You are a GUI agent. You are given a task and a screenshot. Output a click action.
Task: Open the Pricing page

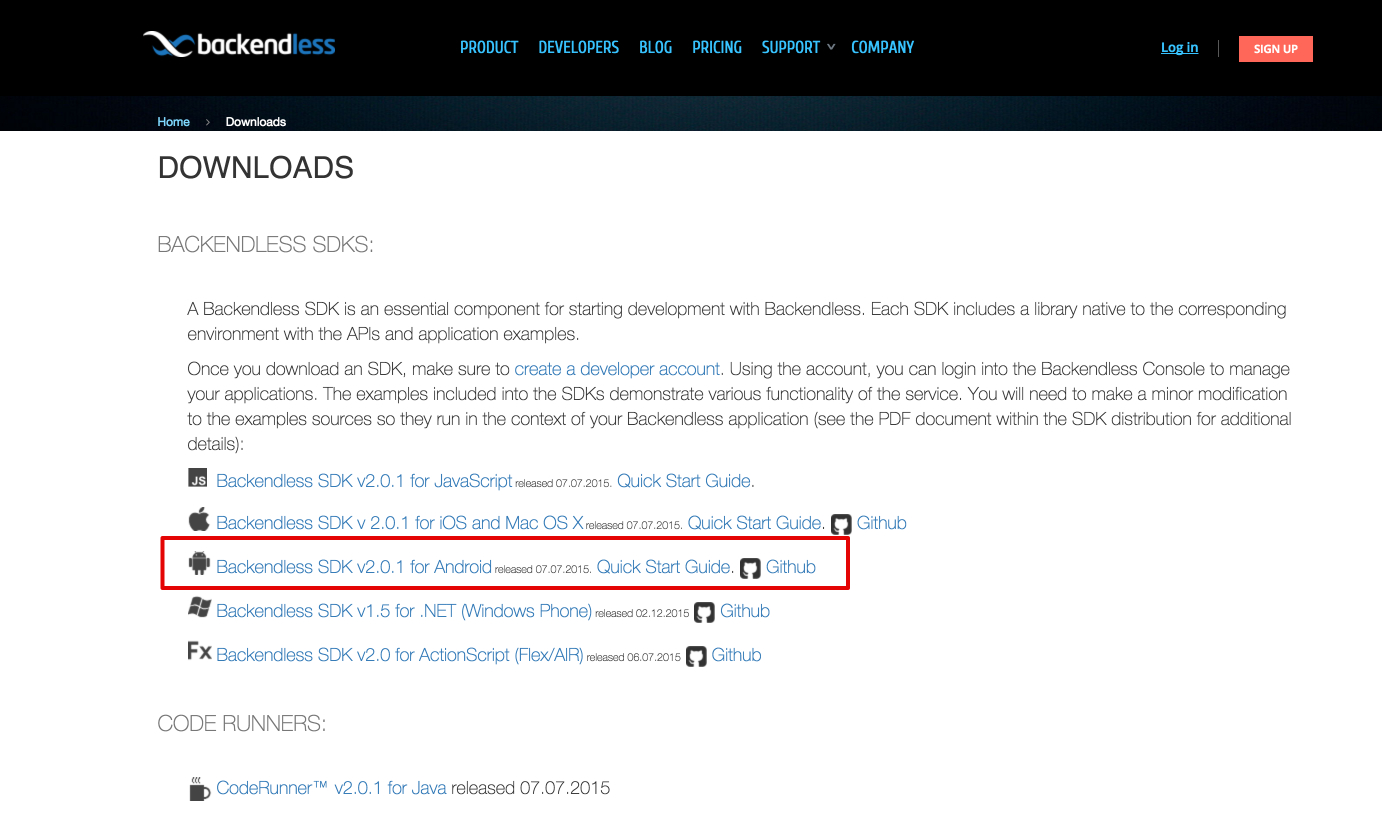[x=717, y=47]
